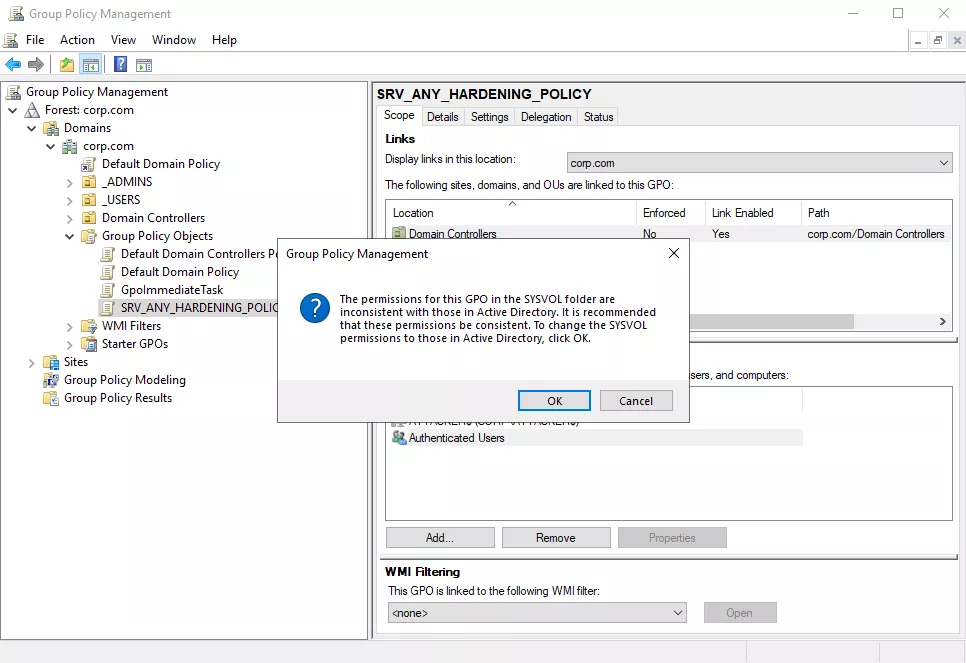Open the Display links location dropdown

coord(760,163)
